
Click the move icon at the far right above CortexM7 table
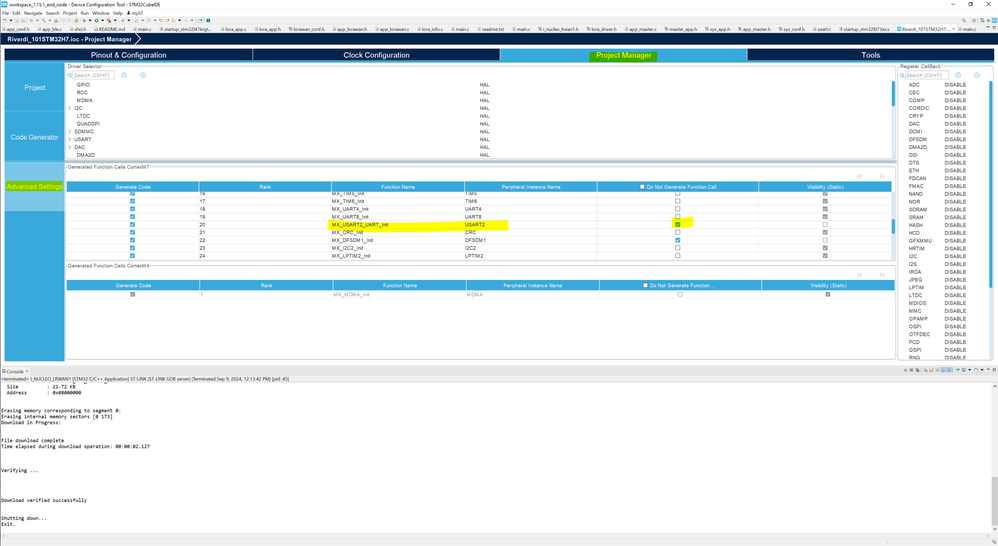882,176
